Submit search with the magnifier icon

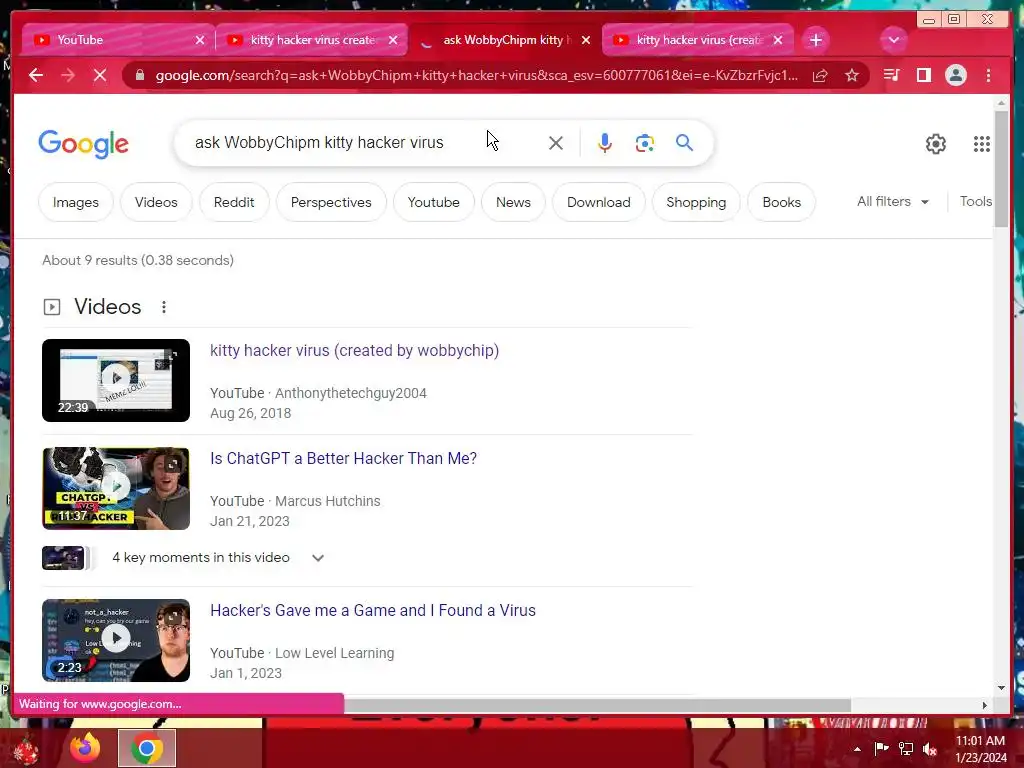pyautogui.click(x=684, y=142)
